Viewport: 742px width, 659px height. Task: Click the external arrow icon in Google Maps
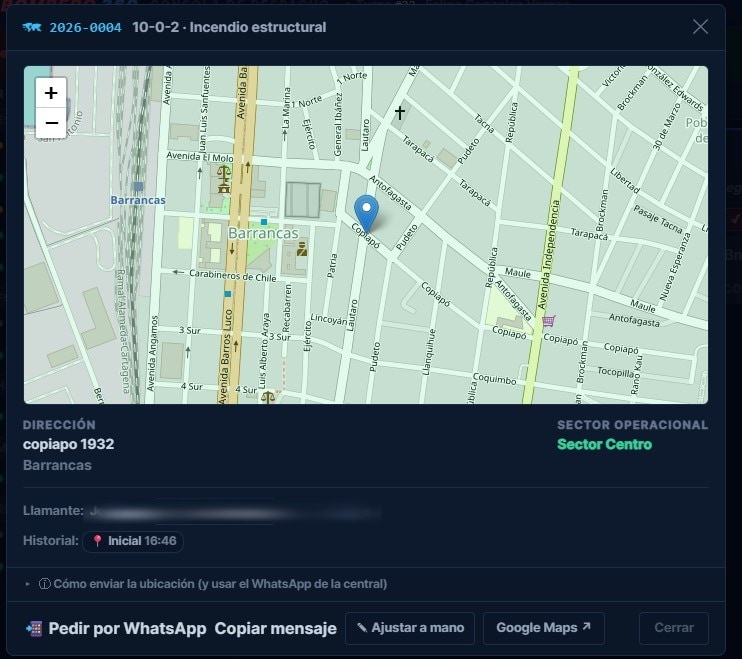click(586, 626)
